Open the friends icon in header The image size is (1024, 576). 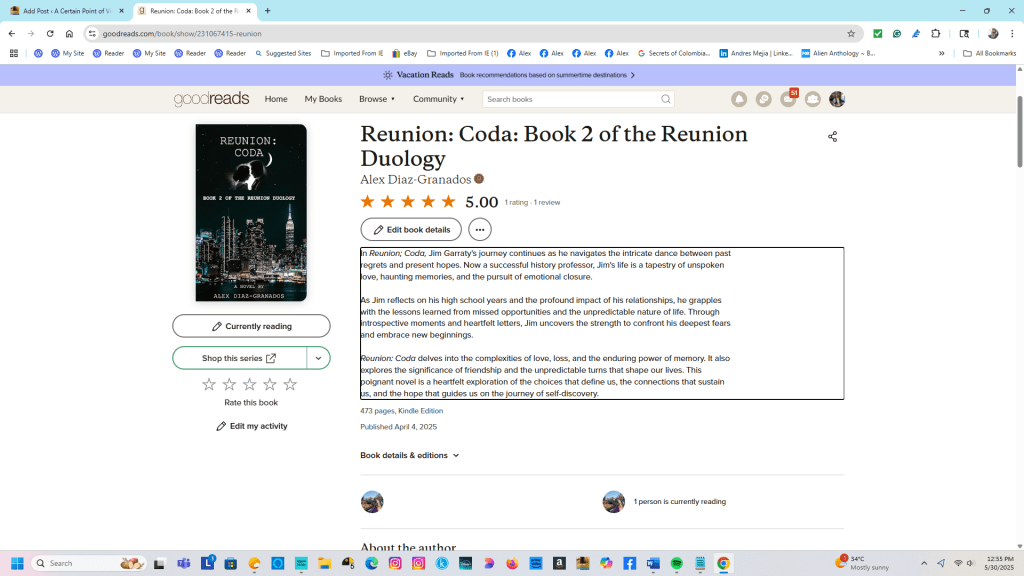[813, 99]
